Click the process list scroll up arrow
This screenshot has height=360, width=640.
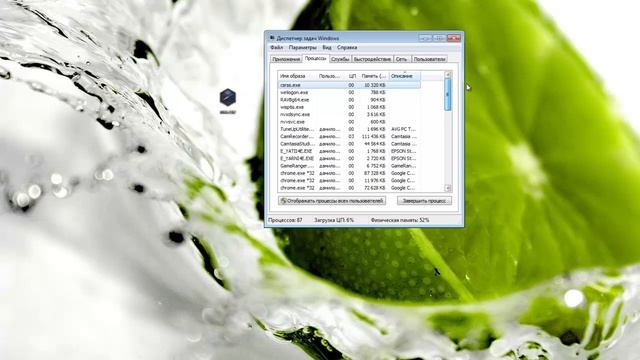[x=448, y=75]
